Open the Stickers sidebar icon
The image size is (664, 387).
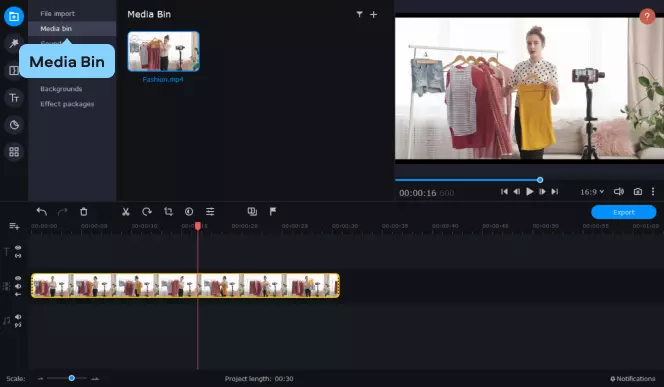pos(14,125)
